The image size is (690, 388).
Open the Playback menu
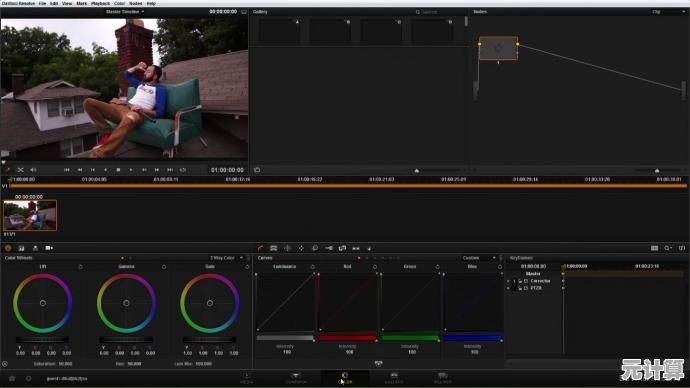(100, 3)
